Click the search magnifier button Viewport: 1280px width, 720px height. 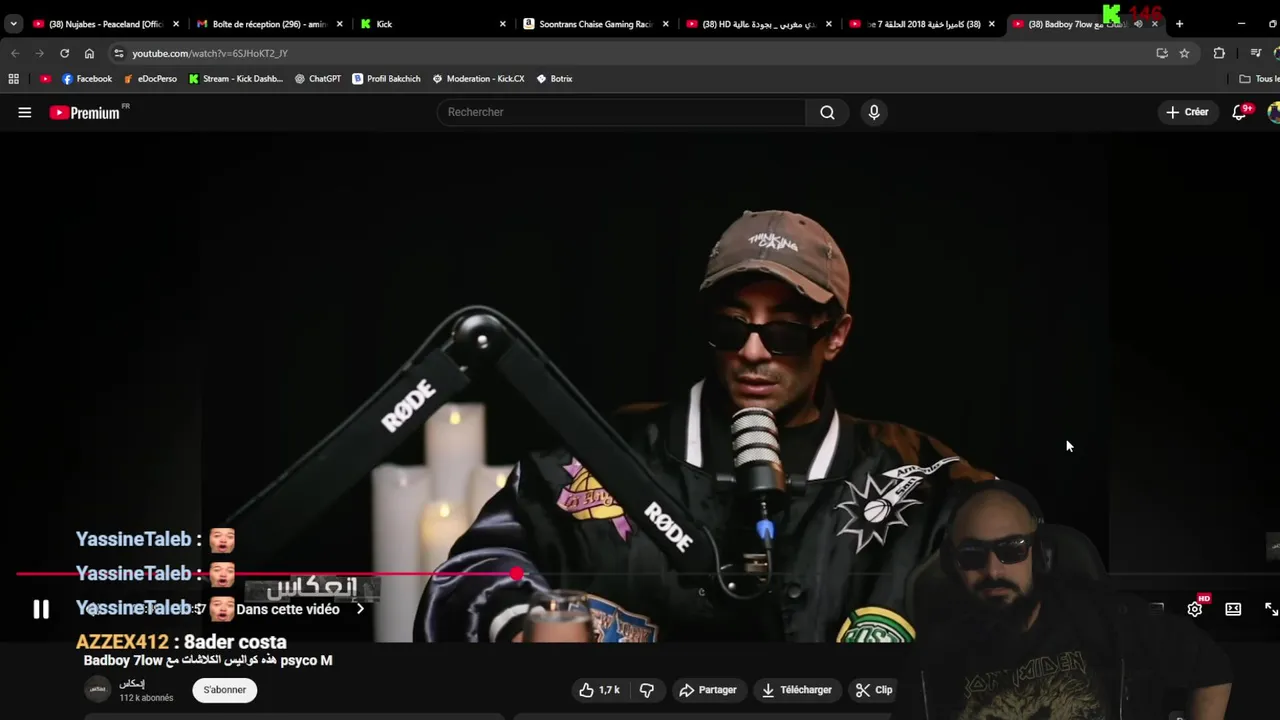827,112
